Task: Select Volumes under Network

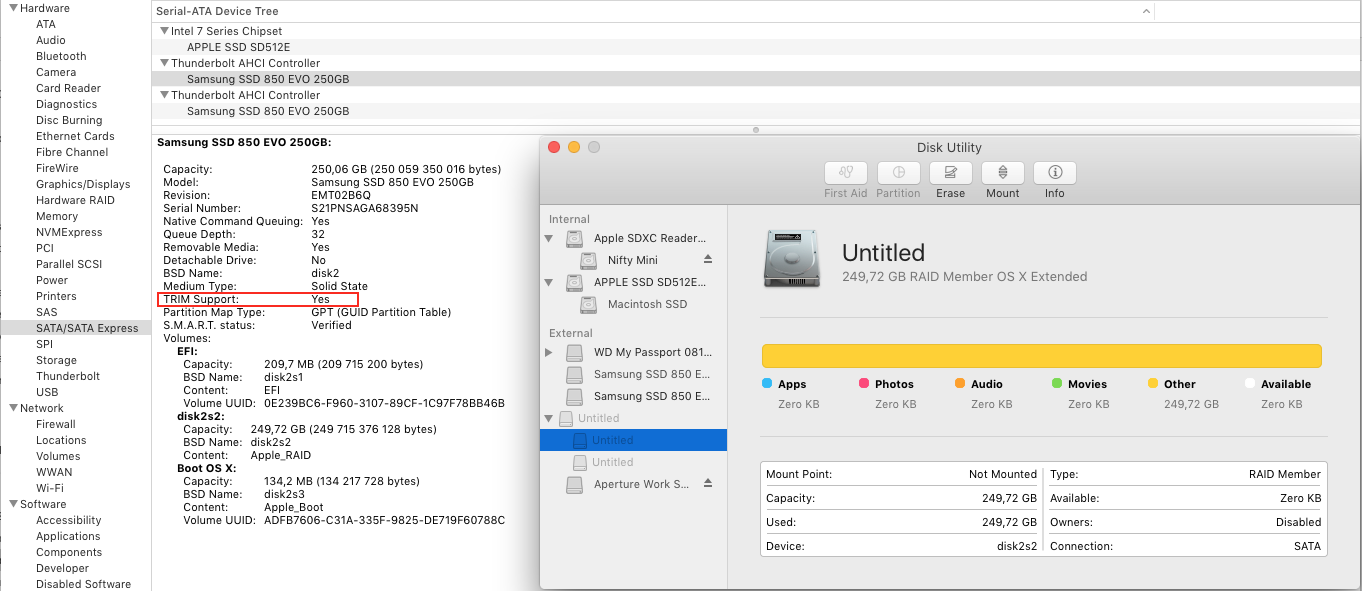Action: [x=58, y=456]
